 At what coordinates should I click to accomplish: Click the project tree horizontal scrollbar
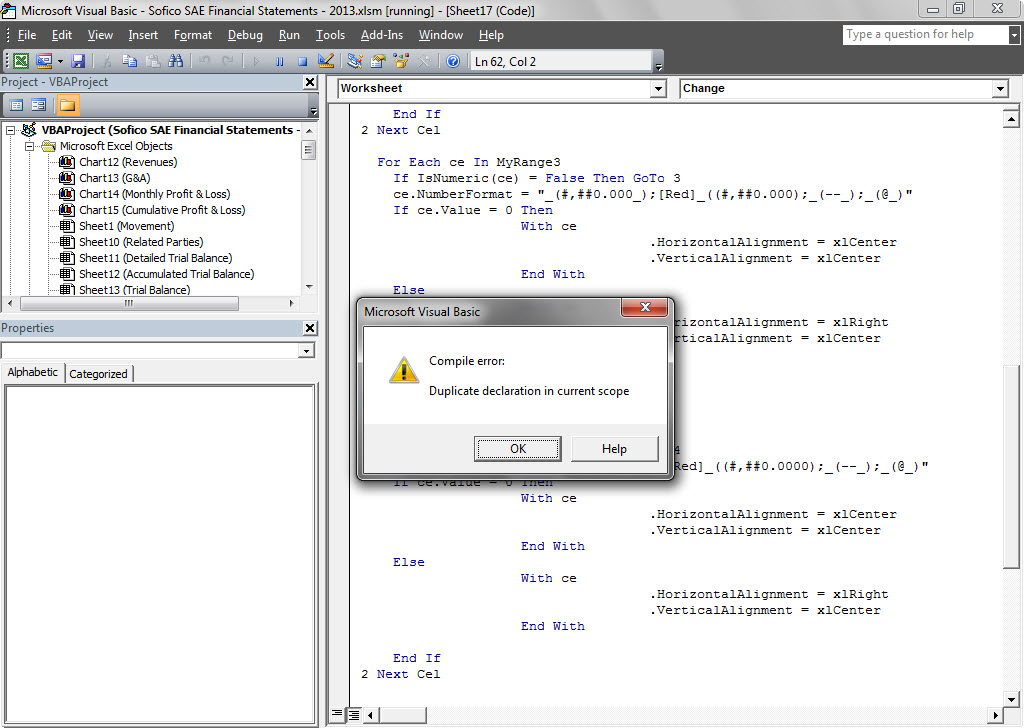pos(129,304)
